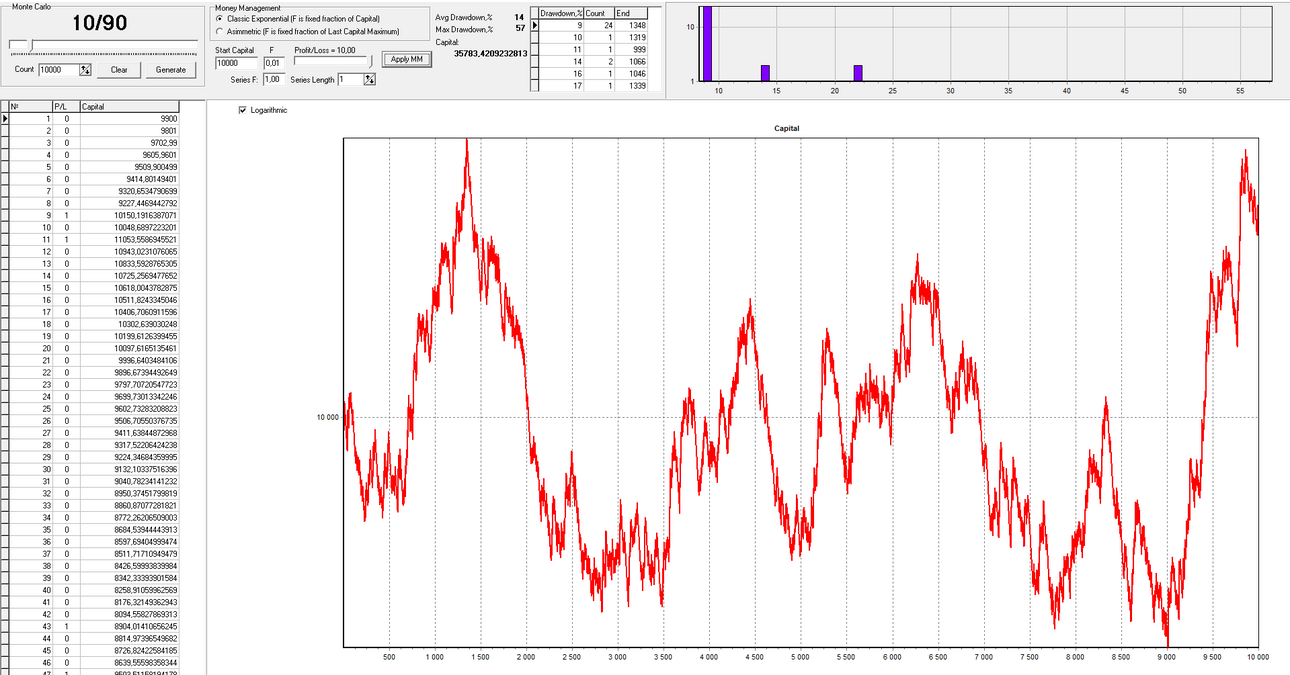The width and height of the screenshot is (1290, 675).
Task: Click the End column header
Action: 630,12
